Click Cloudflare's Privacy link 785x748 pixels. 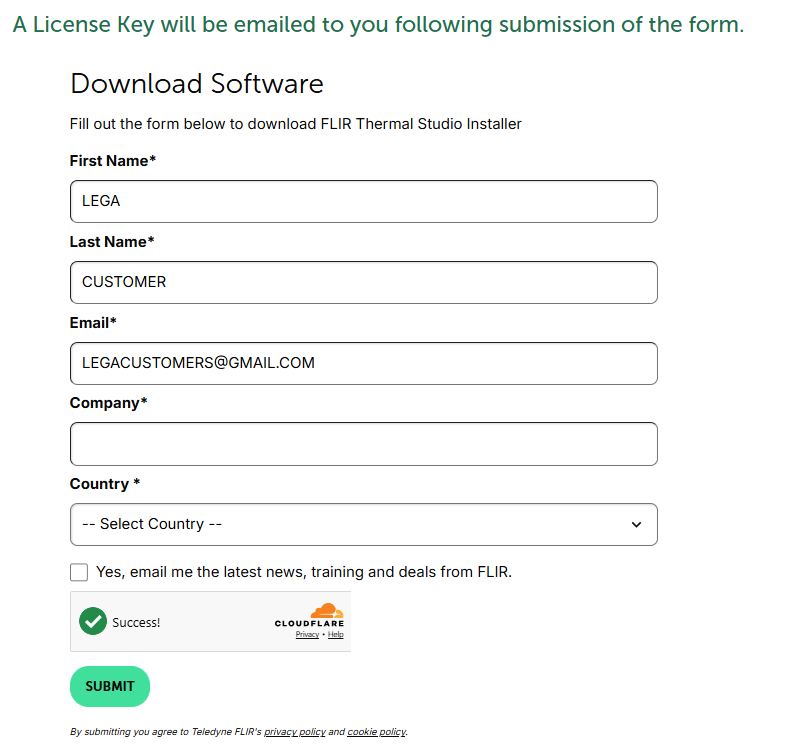pos(307,635)
